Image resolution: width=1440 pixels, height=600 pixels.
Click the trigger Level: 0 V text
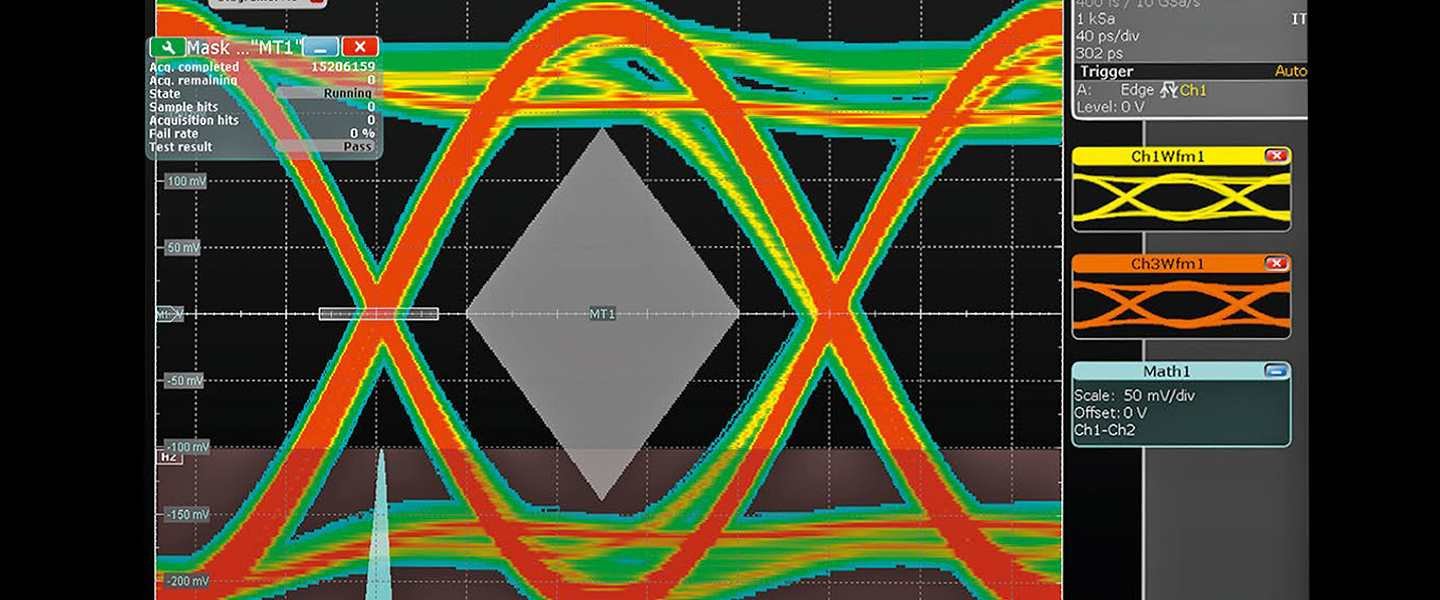point(1110,107)
